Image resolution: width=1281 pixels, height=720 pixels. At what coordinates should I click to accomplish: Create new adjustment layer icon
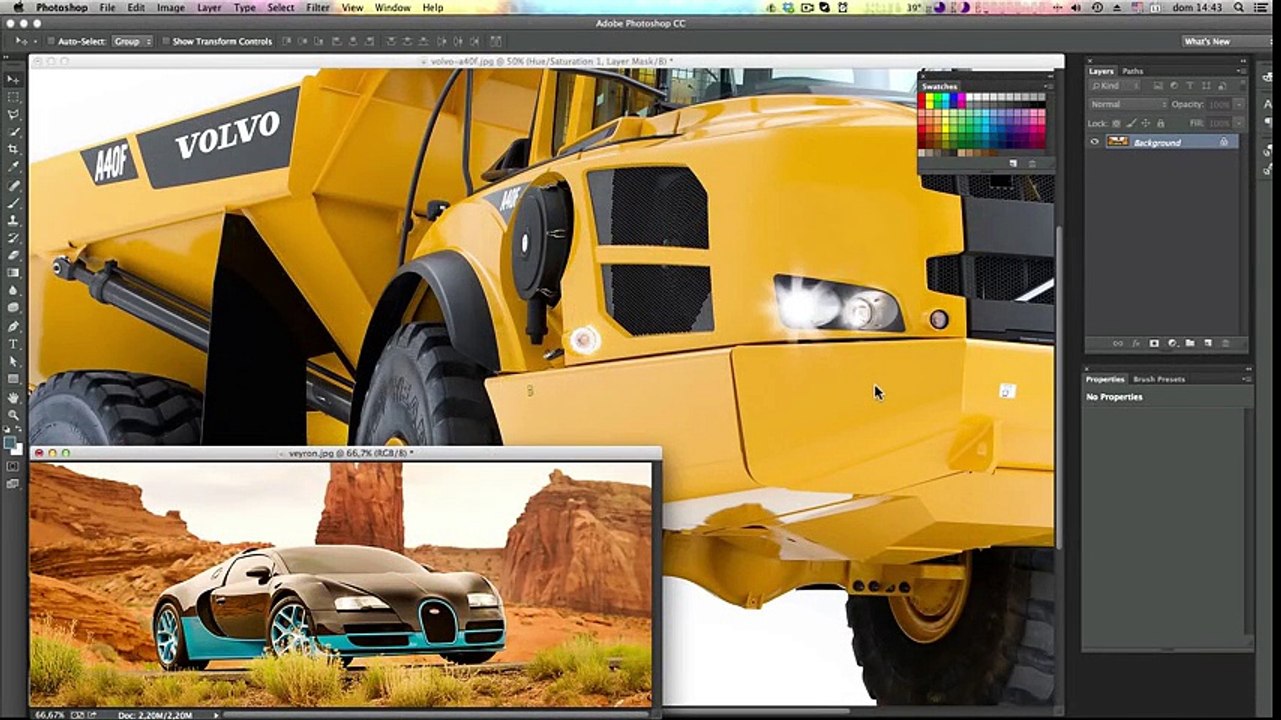pos(1172,343)
